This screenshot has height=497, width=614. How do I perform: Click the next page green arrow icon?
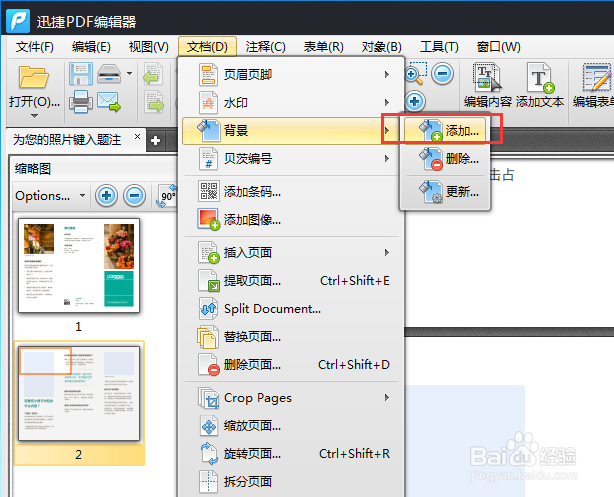(154, 102)
